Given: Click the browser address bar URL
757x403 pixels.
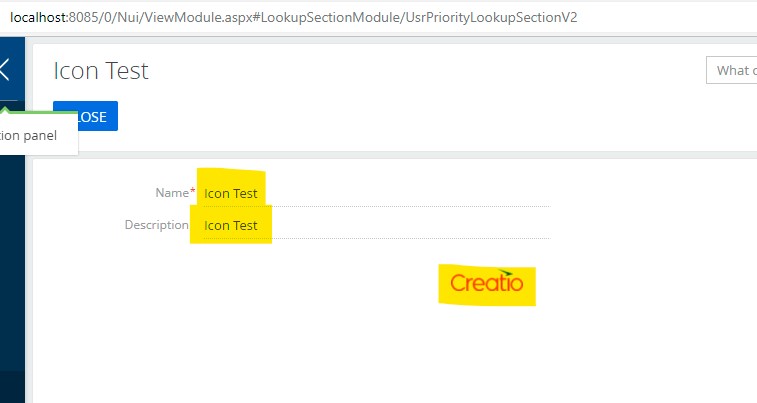Looking at the screenshot, I should 294,17.
